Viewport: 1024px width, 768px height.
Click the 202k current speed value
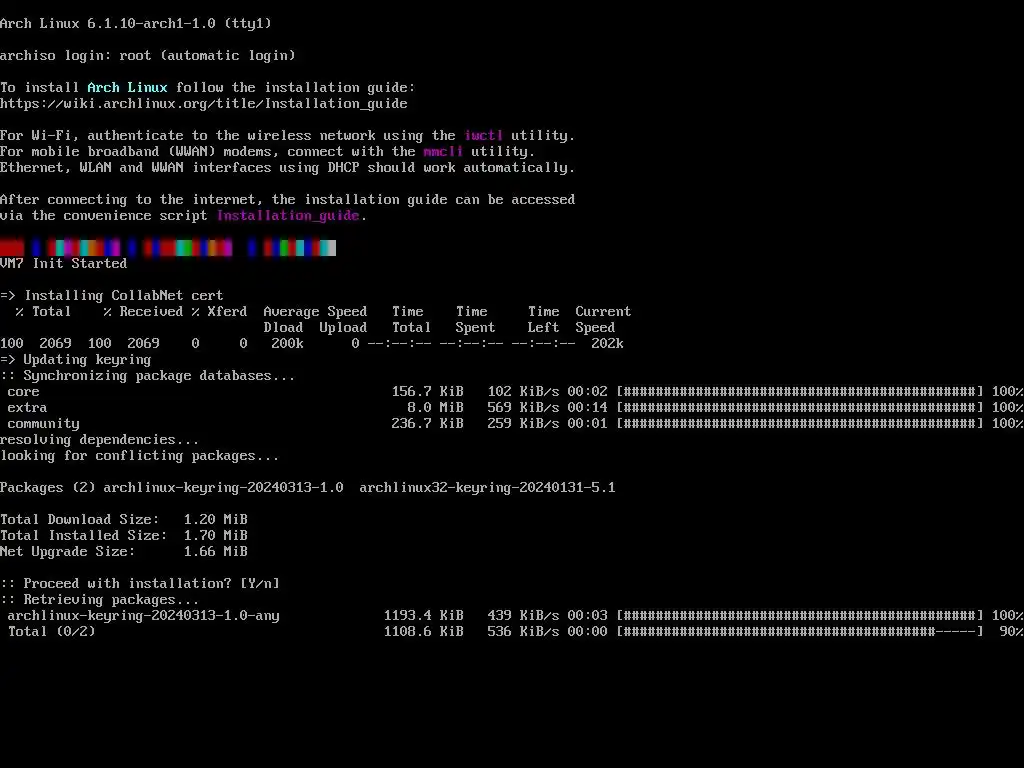(607, 344)
